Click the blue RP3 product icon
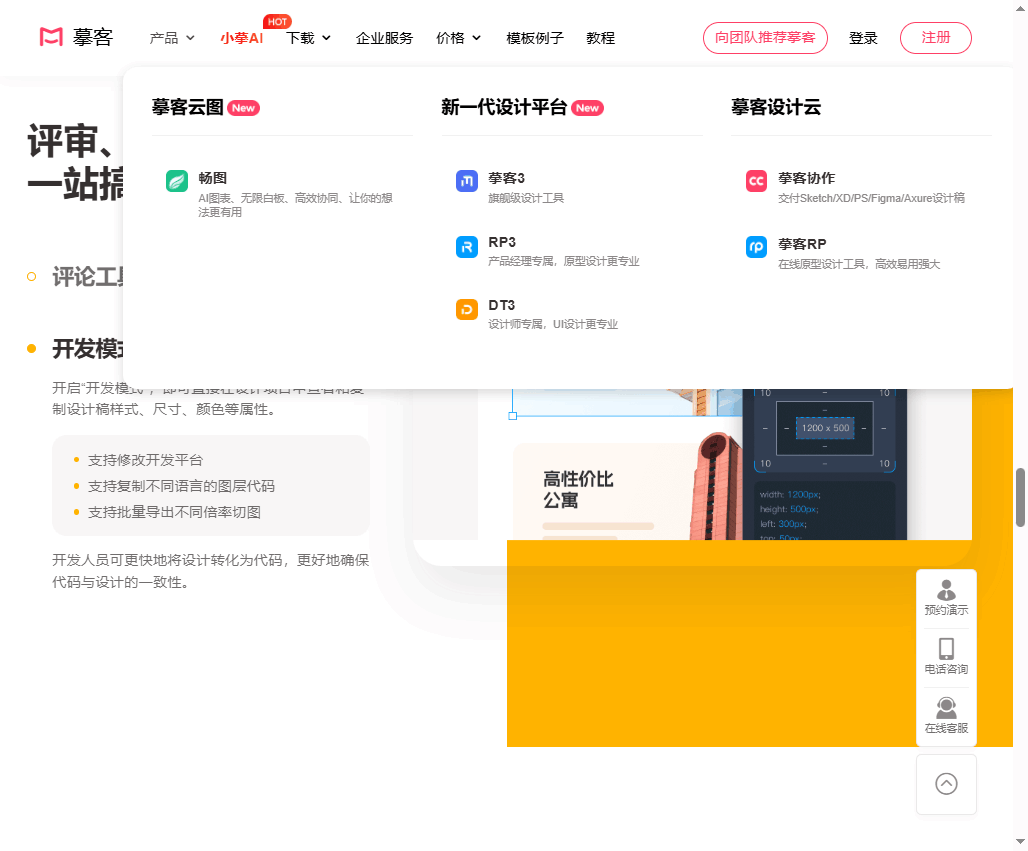Image resolution: width=1028 pixels, height=851 pixels. 466,246
